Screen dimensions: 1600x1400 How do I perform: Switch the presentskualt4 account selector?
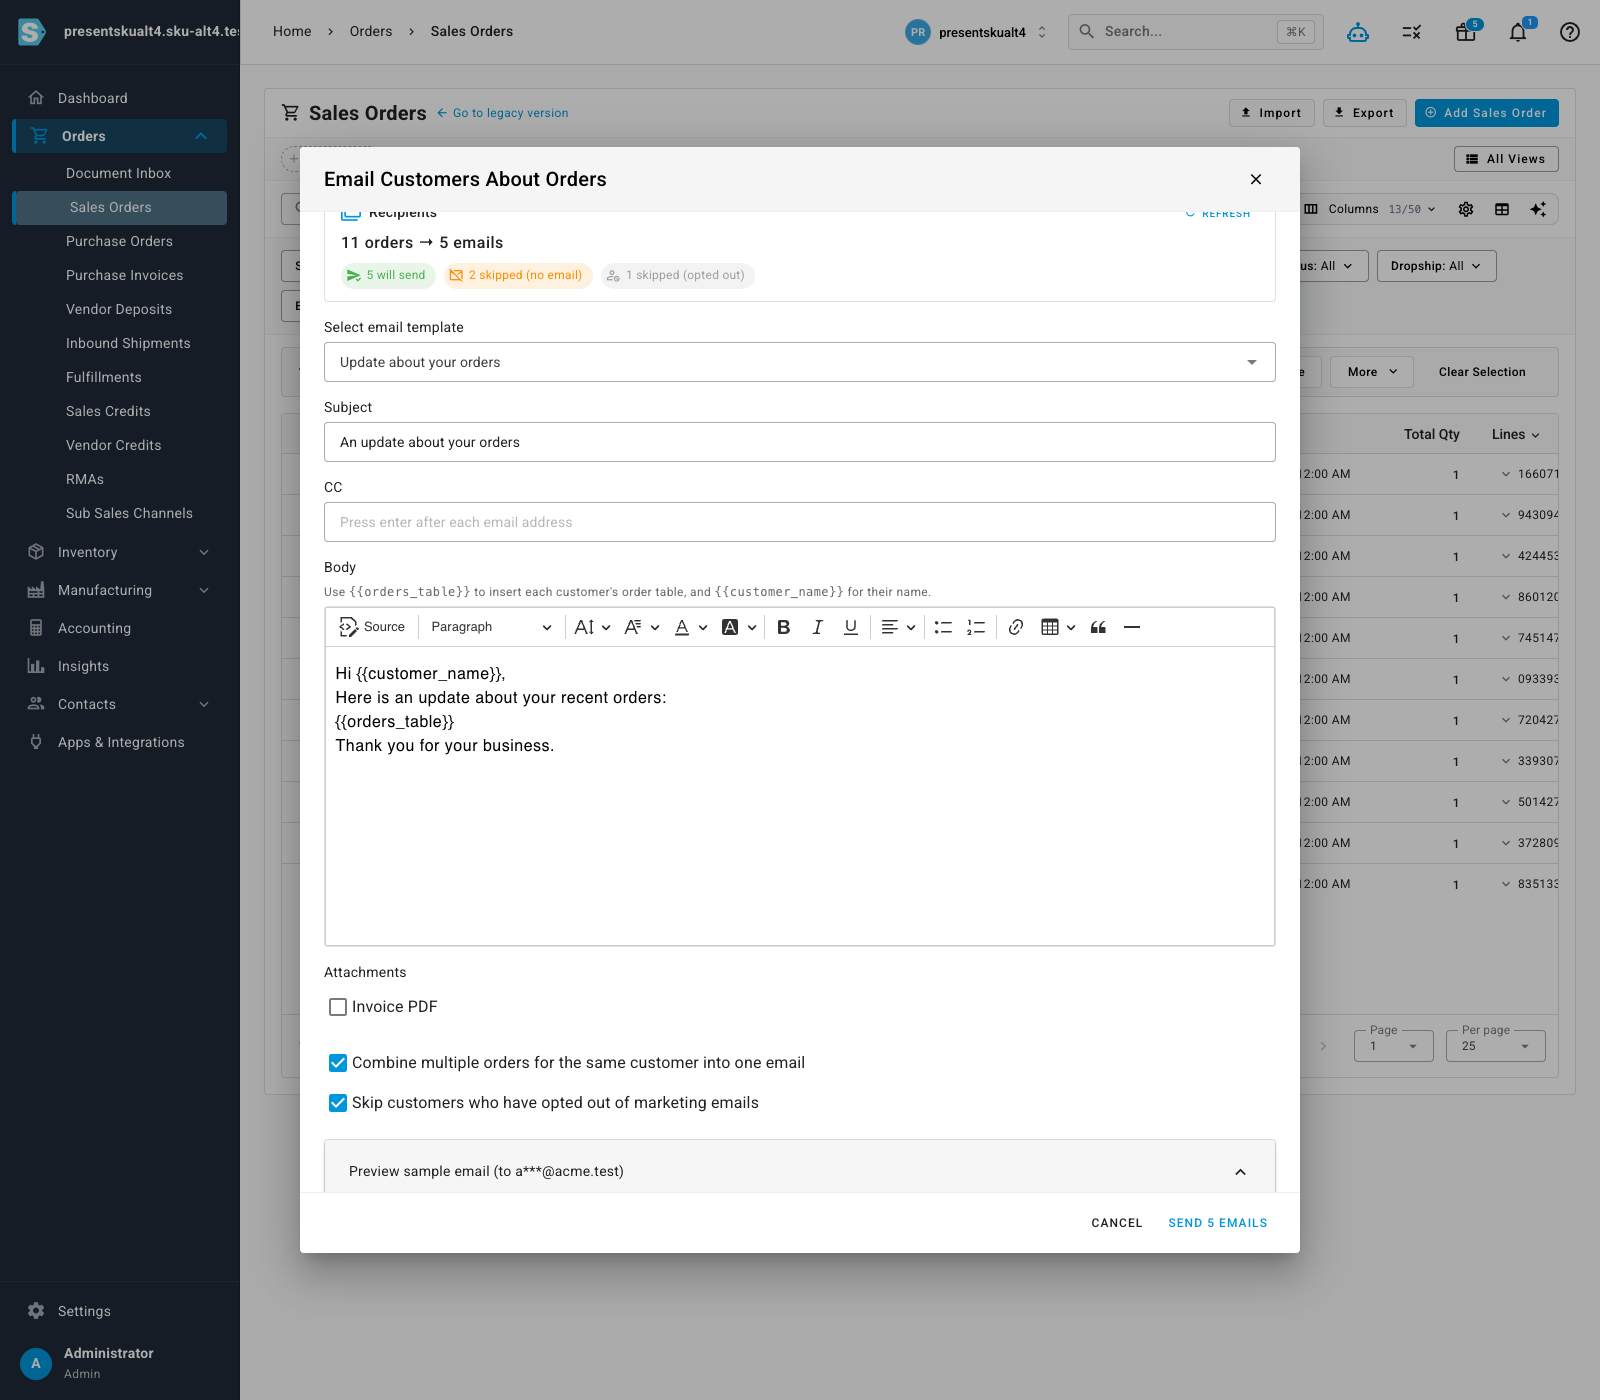click(x=977, y=32)
